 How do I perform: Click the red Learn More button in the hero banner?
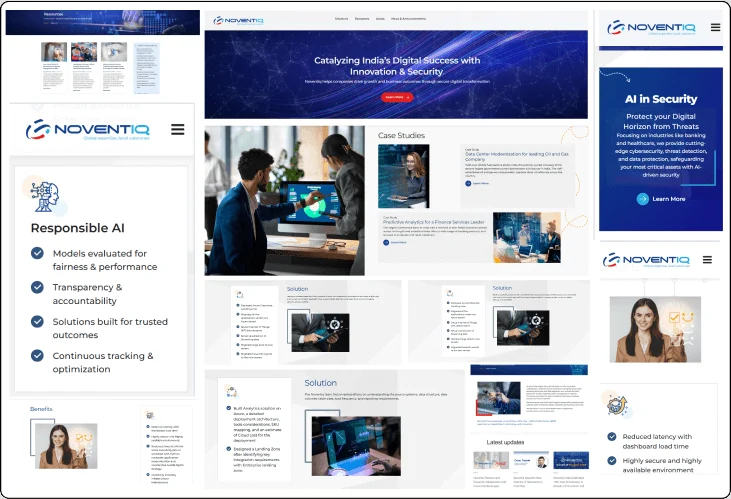pyautogui.click(x=397, y=97)
